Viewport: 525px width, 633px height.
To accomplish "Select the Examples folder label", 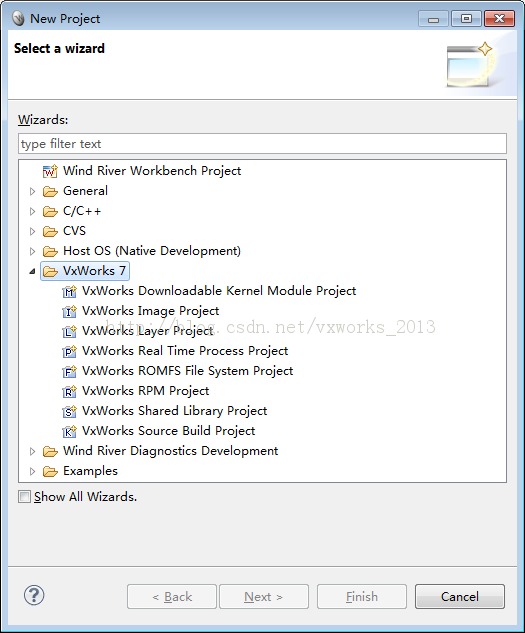I will pyautogui.click(x=90, y=471).
